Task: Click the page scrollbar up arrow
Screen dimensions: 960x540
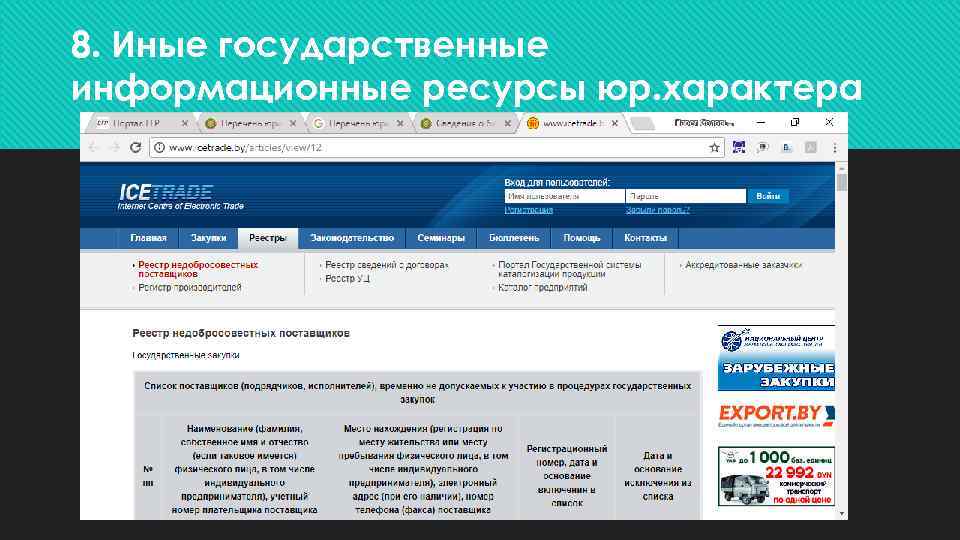Action: [x=842, y=167]
